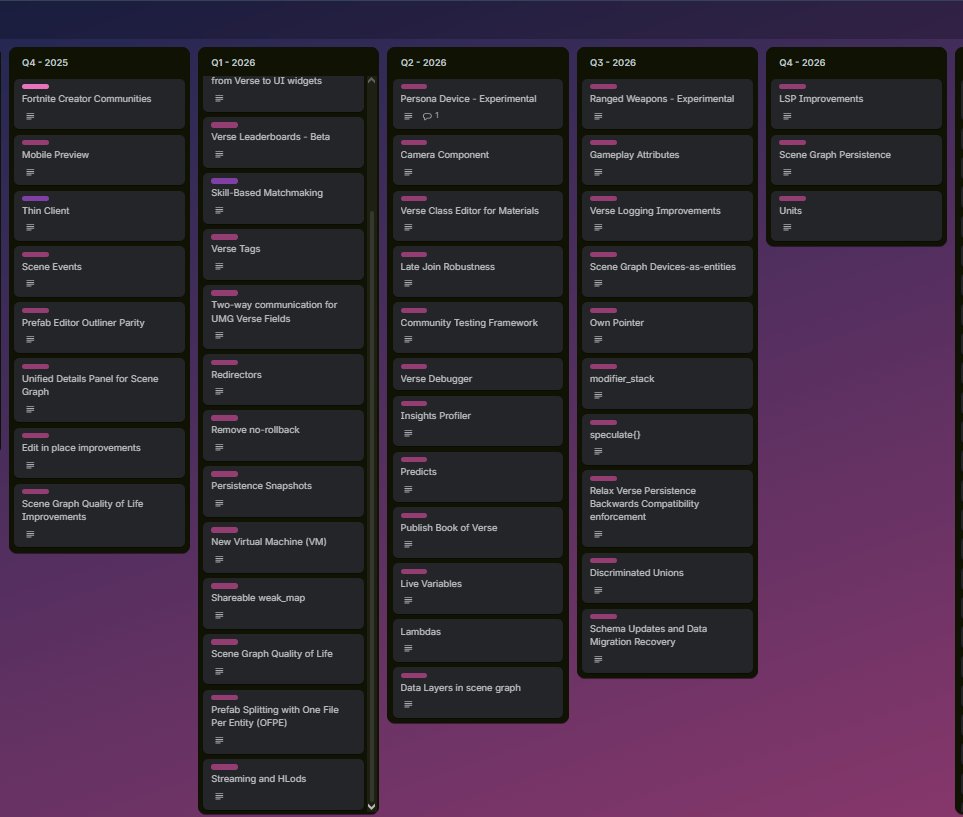Viewport: 963px width, 817px height.
Task: Open comment bubble on Persona Device card
Action: pos(431,116)
